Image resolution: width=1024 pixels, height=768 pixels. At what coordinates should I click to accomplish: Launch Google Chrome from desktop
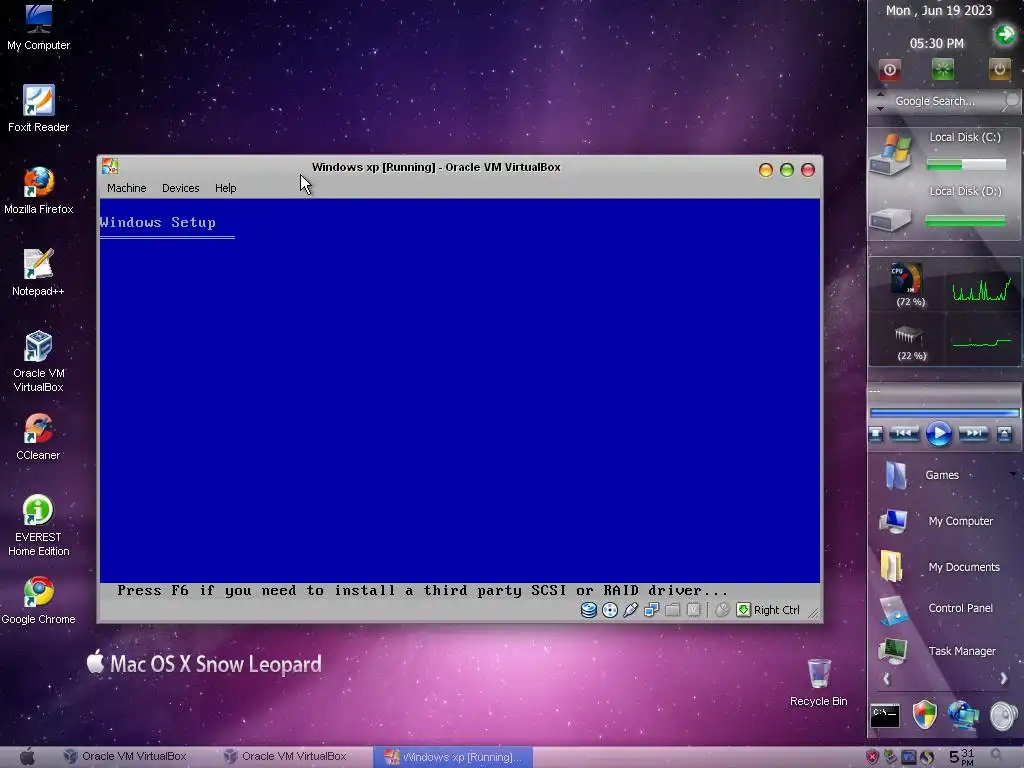click(39, 601)
